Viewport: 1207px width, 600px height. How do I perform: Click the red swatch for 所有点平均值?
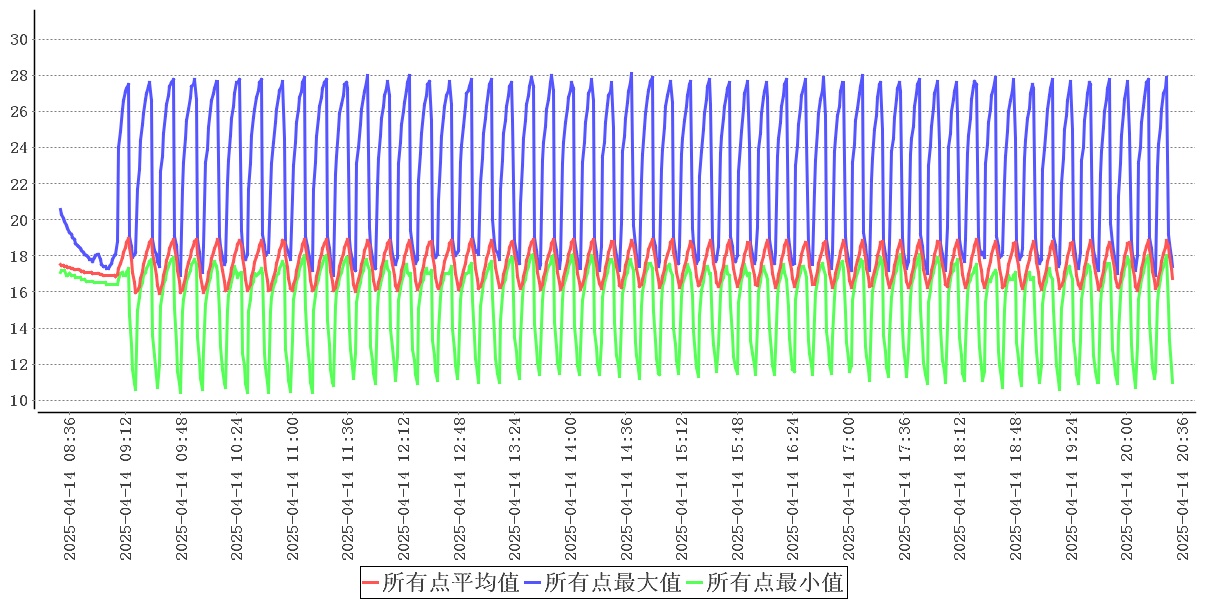[x=371, y=582]
